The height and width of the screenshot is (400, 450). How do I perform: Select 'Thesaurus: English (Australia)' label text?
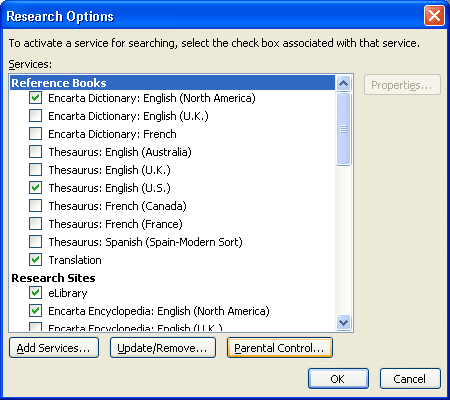coord(120,152)
